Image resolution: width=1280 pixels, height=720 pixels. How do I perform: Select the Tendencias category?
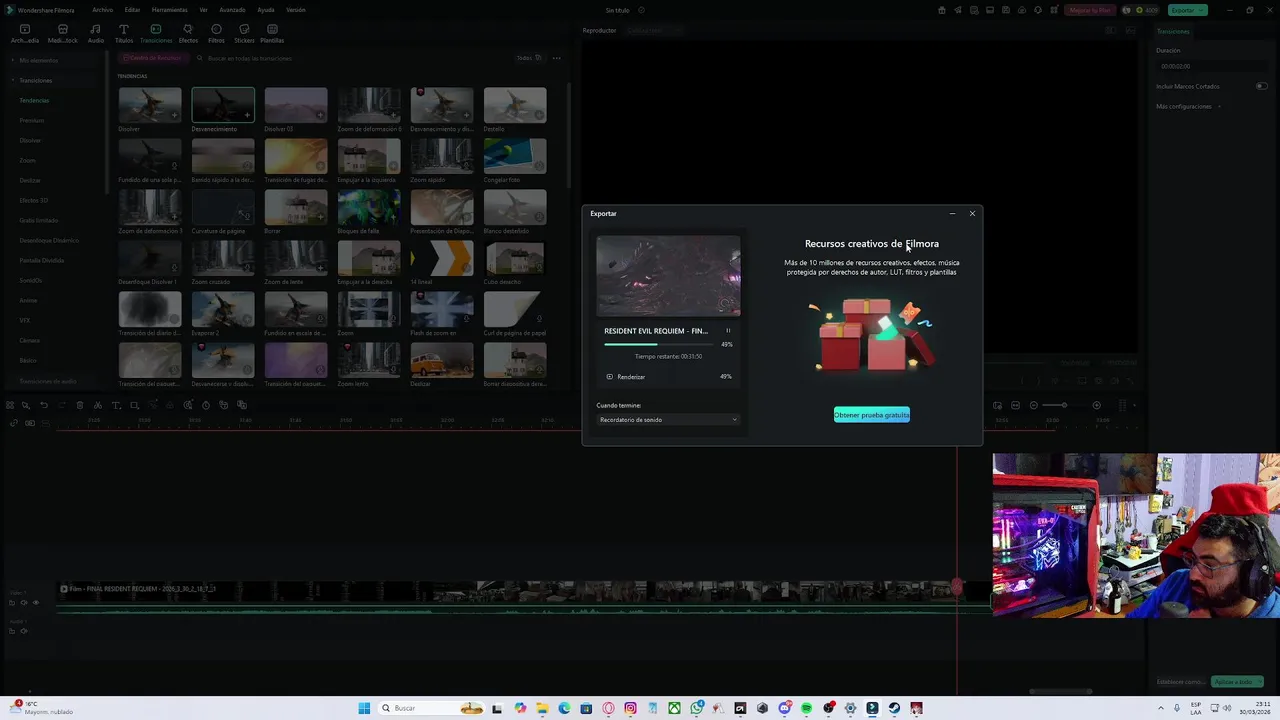[x=34, y=100]
